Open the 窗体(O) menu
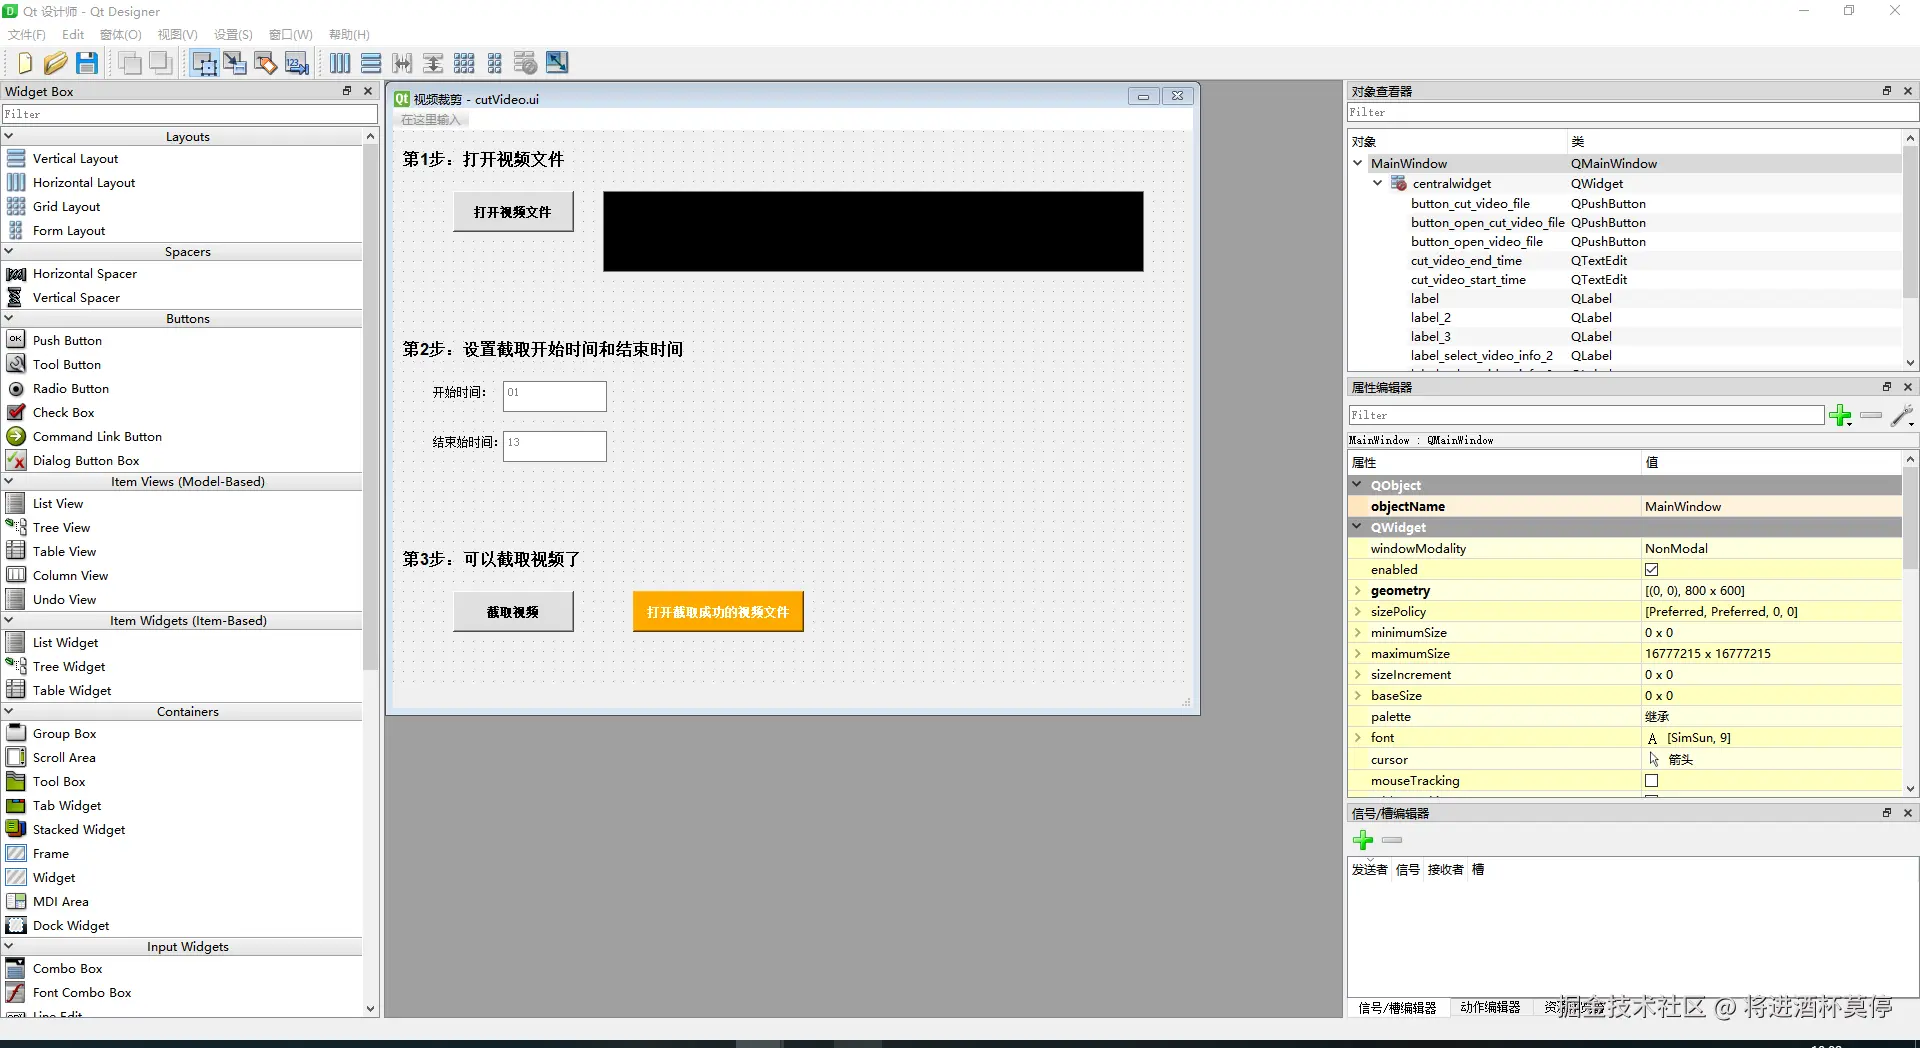This screenshot has height=1048, width=1920. (121, 35)
